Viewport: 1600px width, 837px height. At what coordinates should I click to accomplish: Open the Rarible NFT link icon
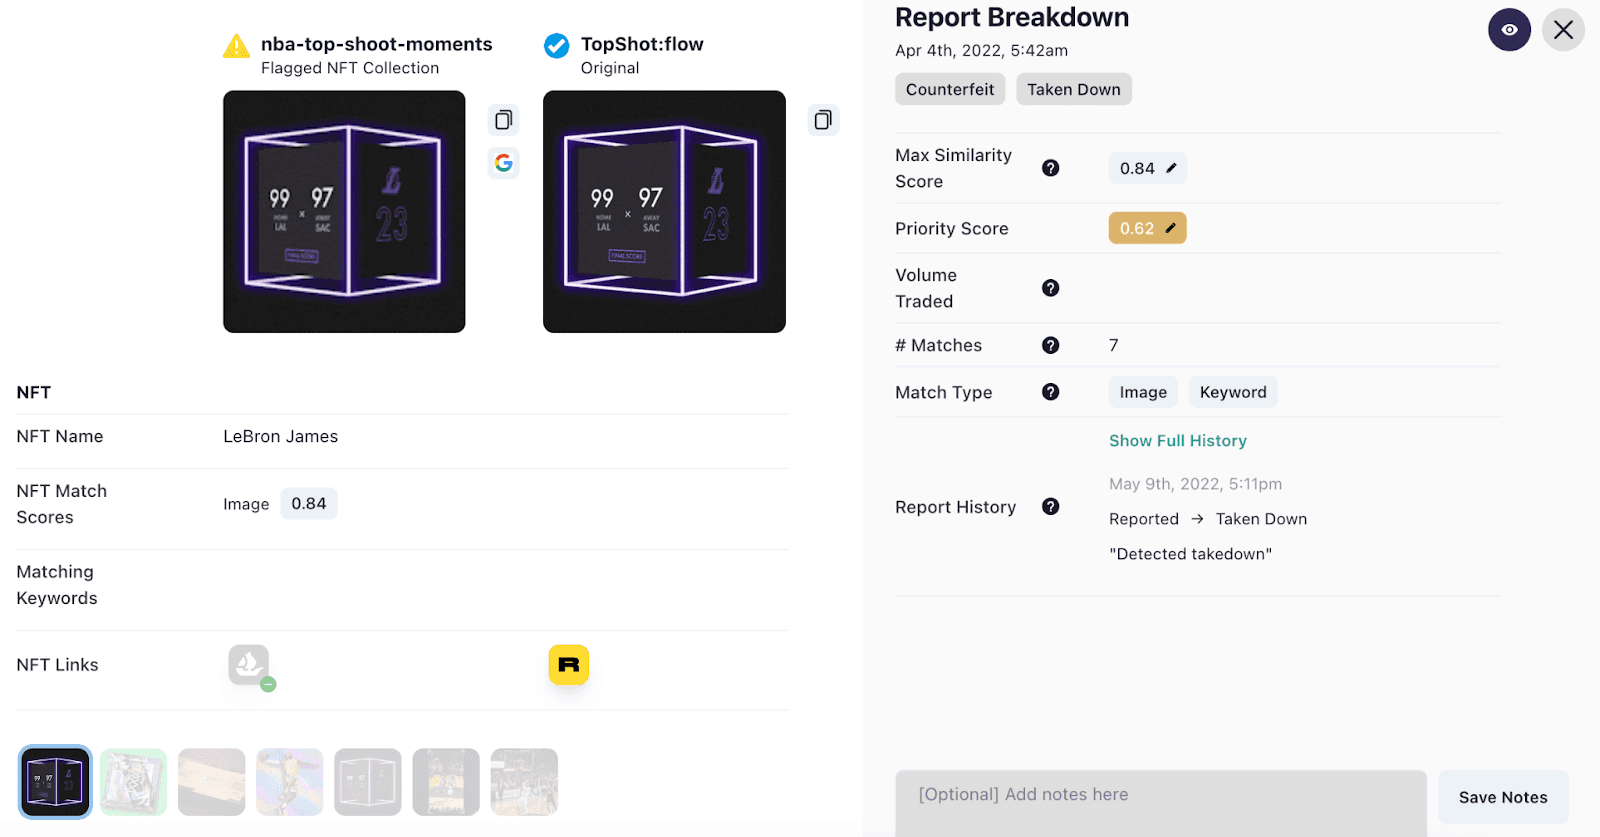tap(568, 665)
